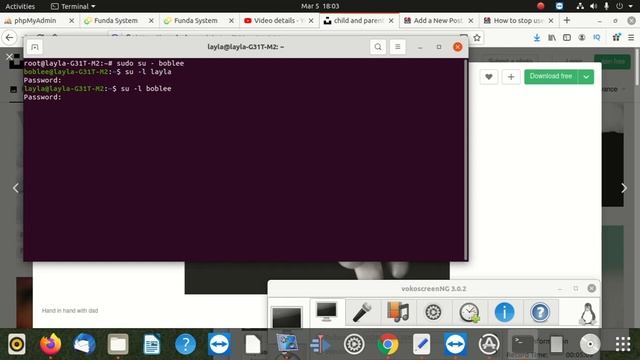Open clock calendar Mar 5 18:03
Screen dimensions: 640x360
coord(320,6)
